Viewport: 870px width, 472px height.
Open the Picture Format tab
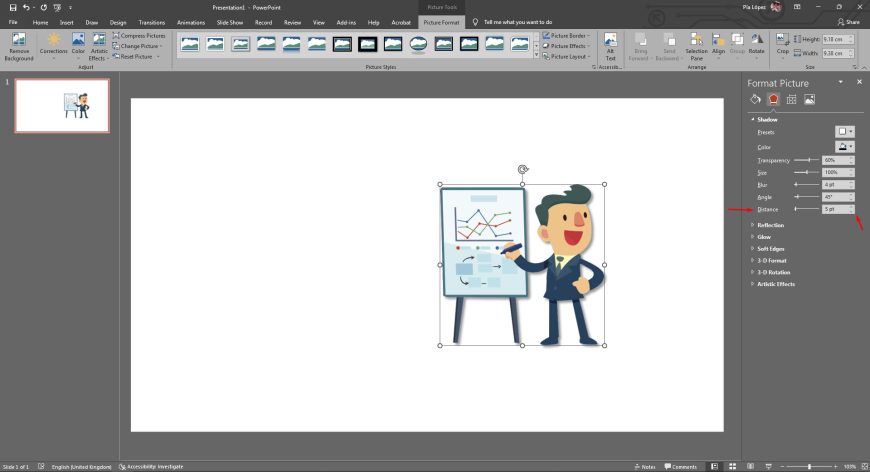tap(441, 22)
